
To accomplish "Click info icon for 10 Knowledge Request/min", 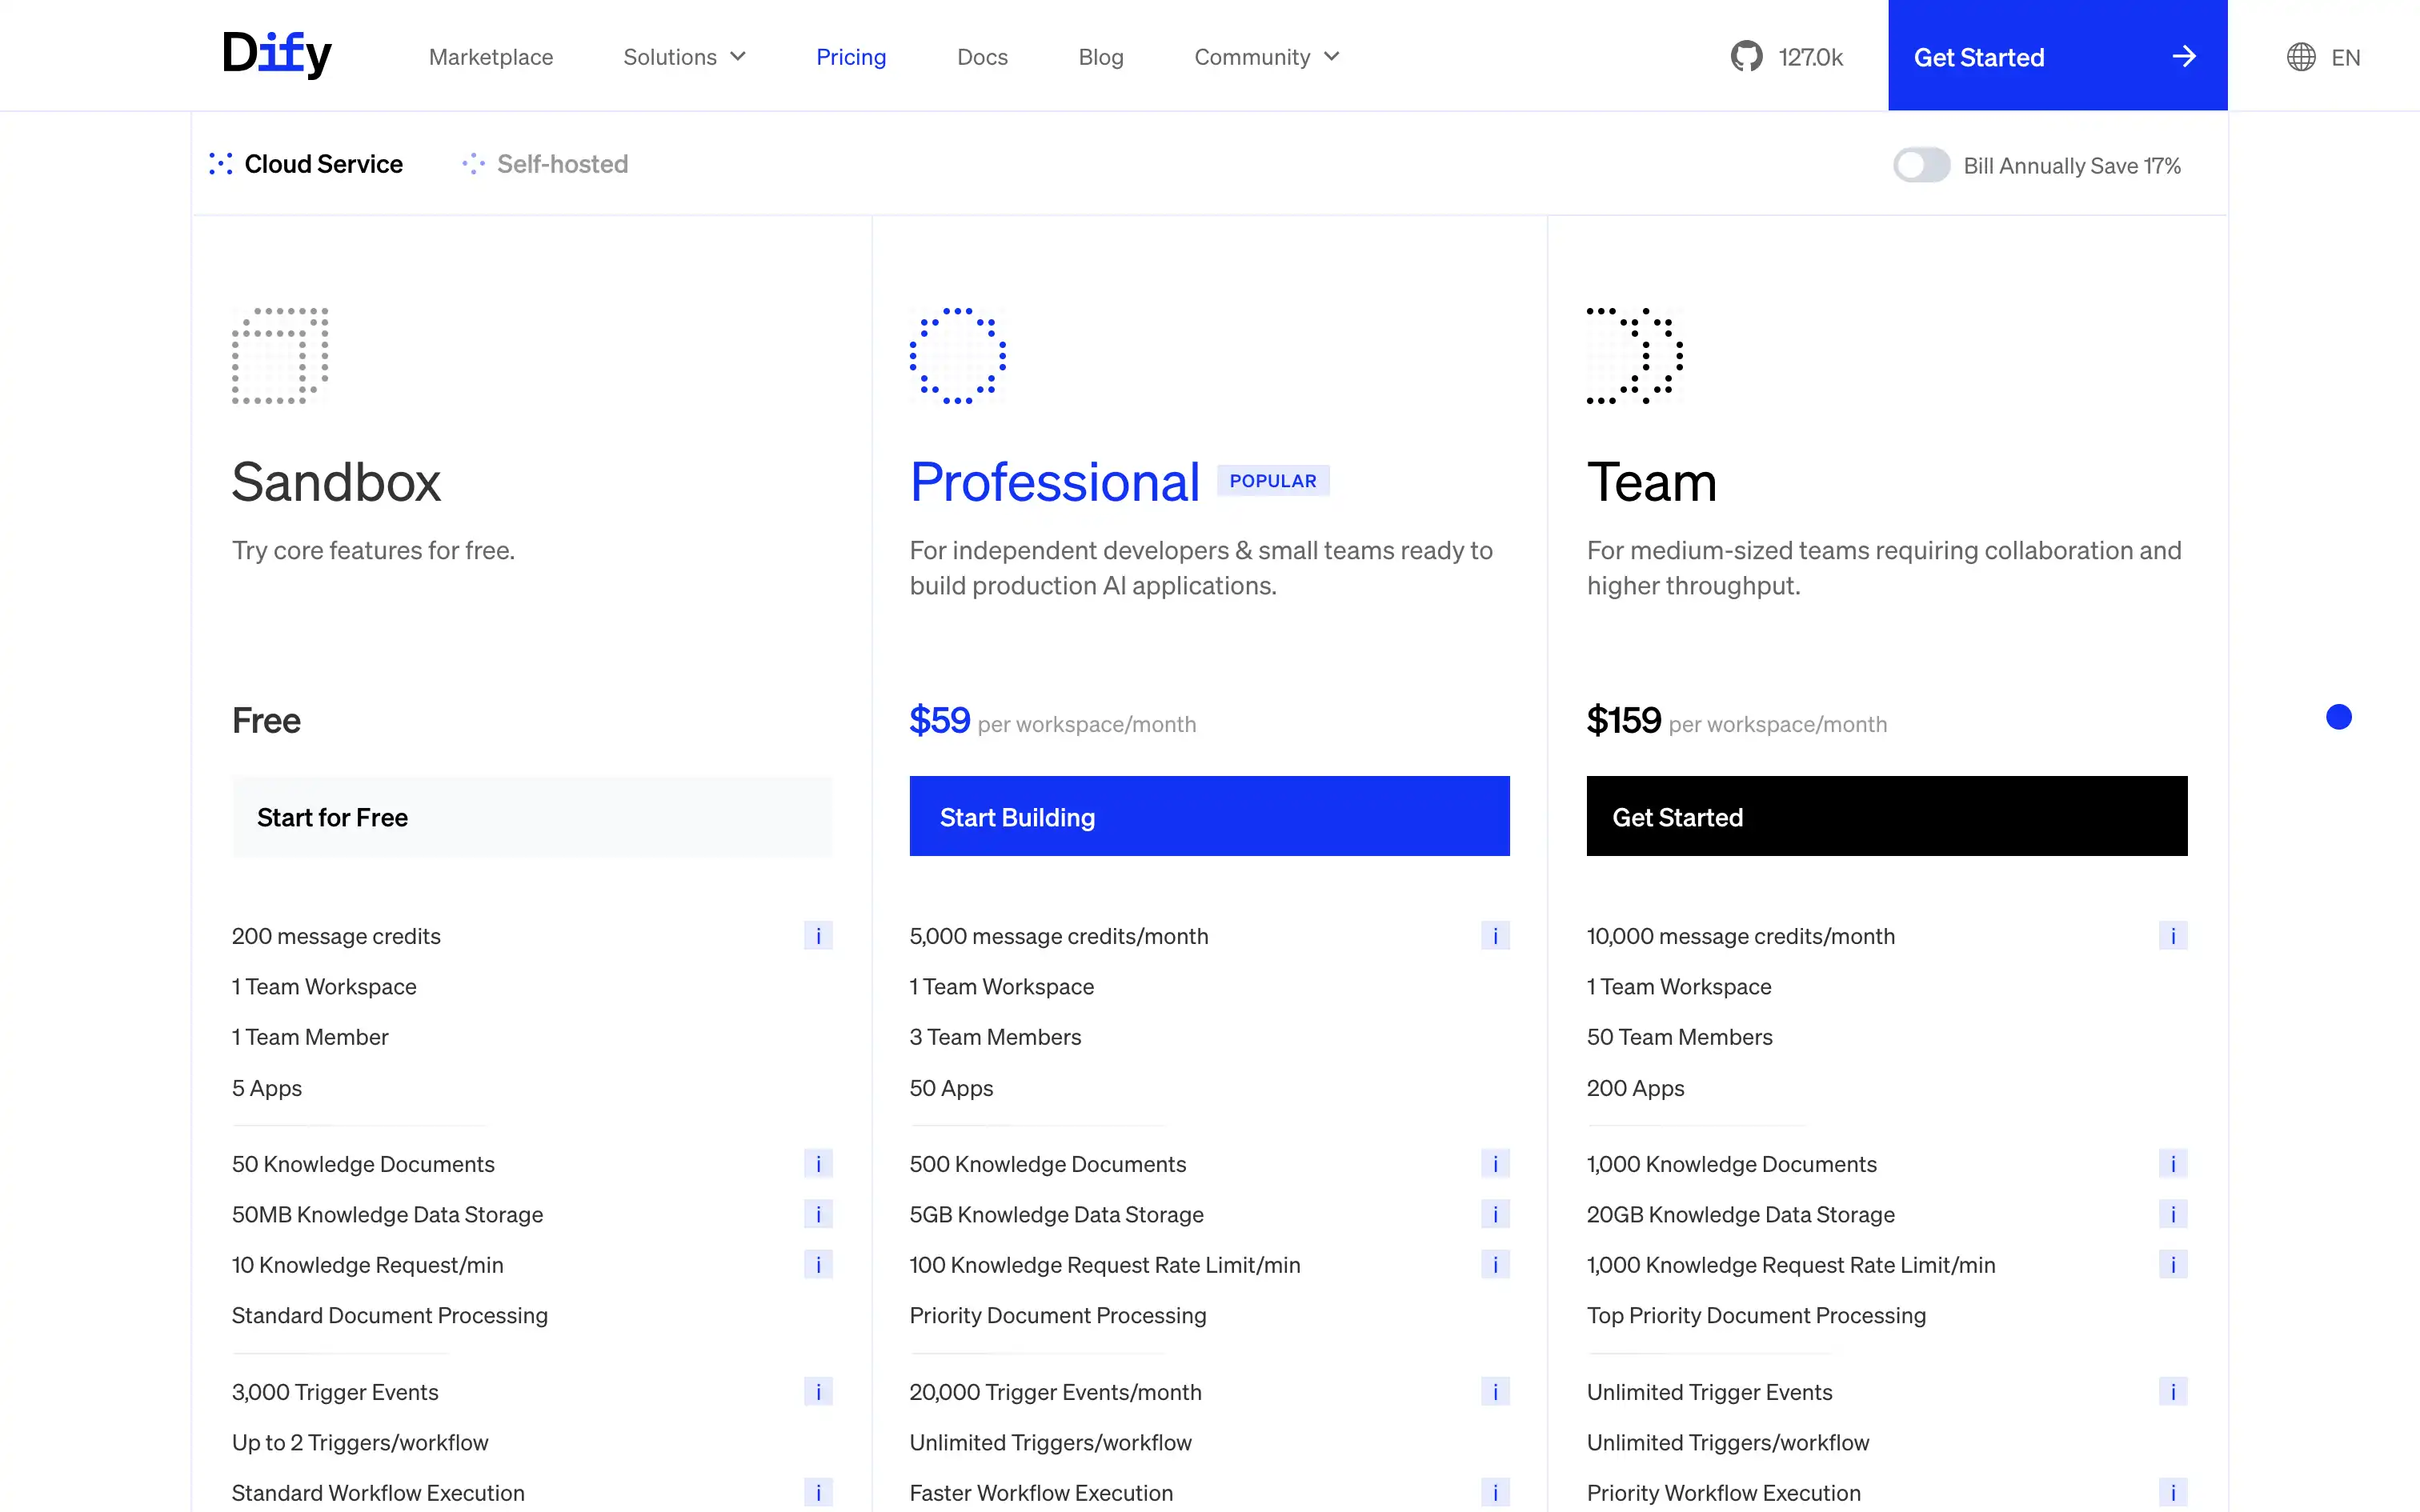I will 817,1265.
